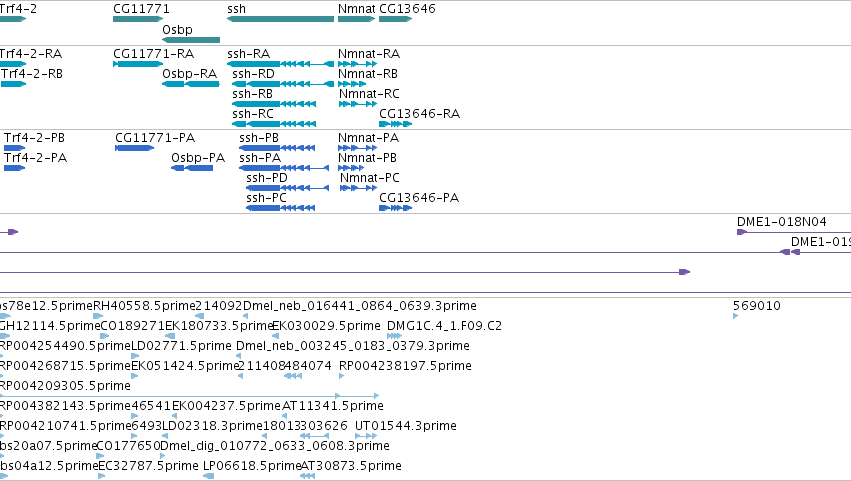Select the Osbp-RA transcript label

tap(189, 74)
